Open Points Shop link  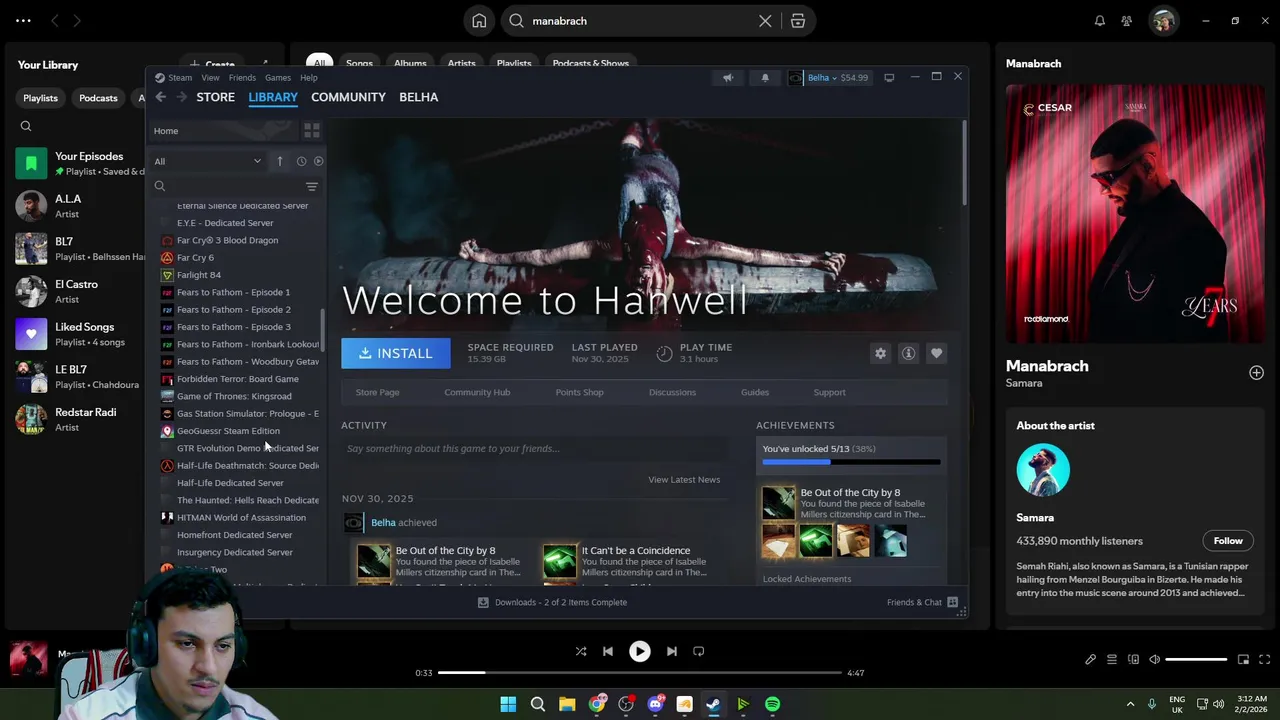click(579, 392)
